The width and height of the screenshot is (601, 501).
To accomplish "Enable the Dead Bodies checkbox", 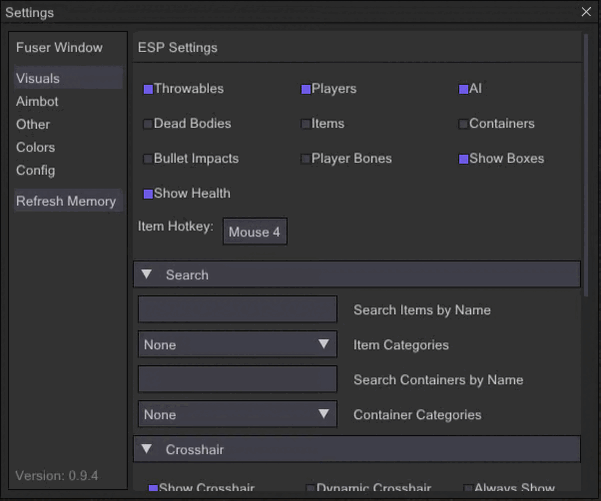I will click(148, 124).
